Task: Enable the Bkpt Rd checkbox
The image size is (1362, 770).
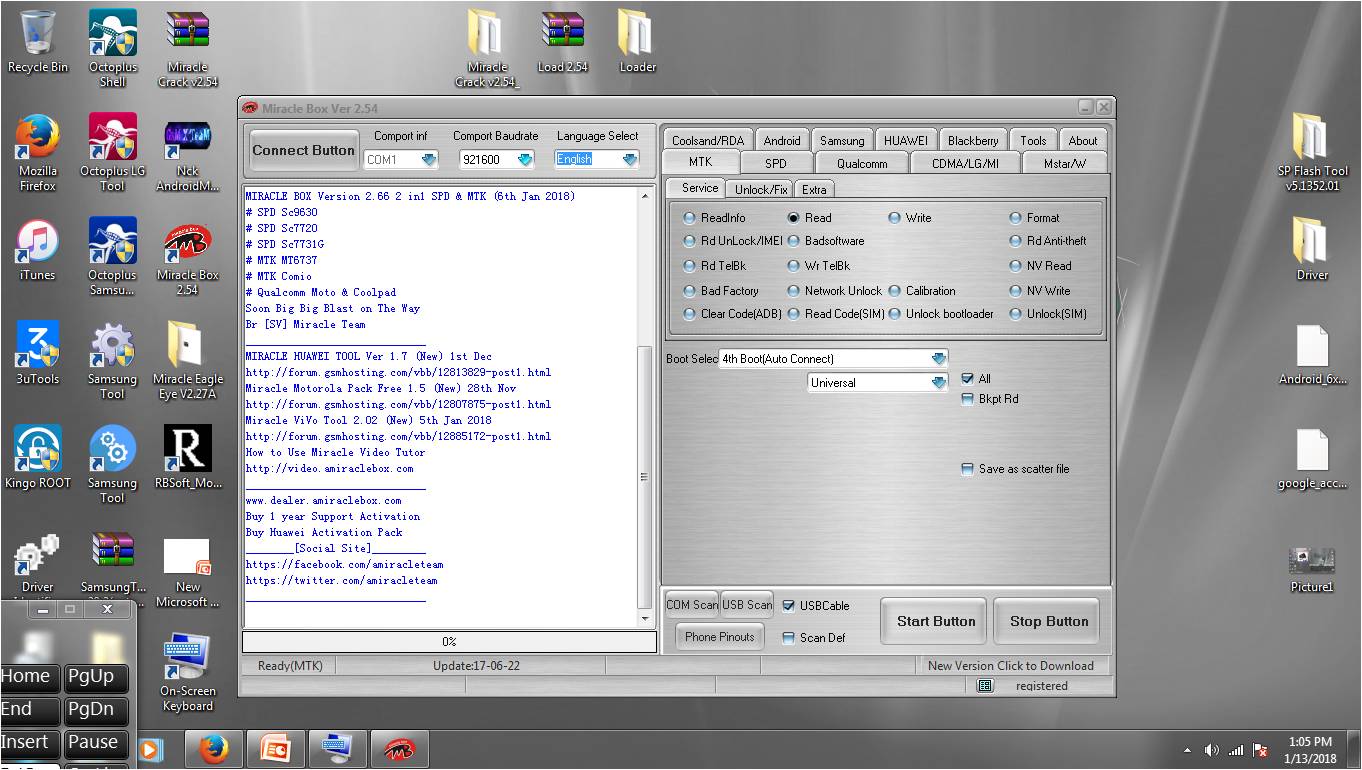Action: 967,398
